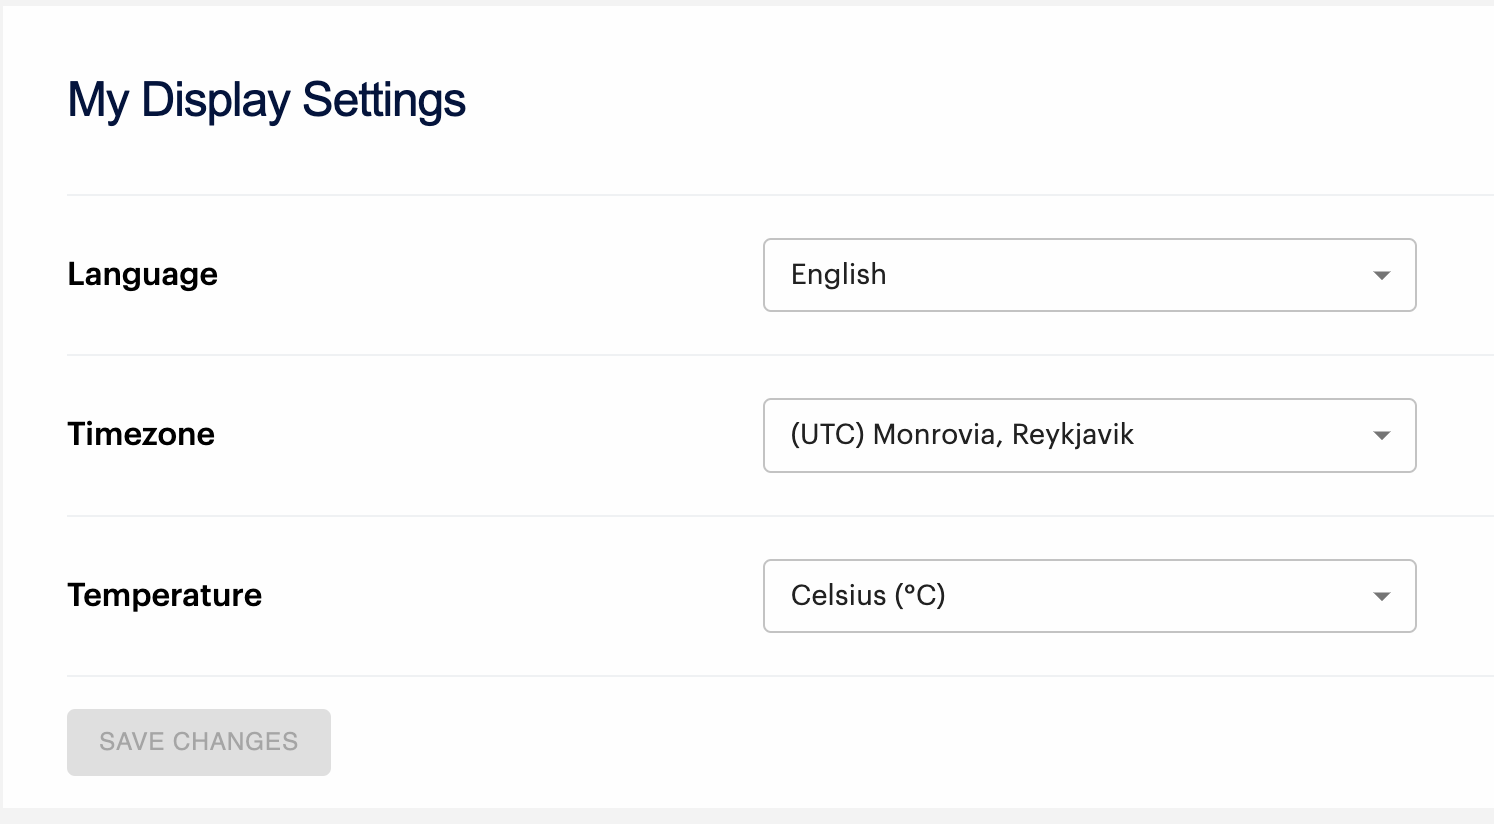Open the Language dropdown
The image size is (1494, 824).
(x=1088, y=275)
